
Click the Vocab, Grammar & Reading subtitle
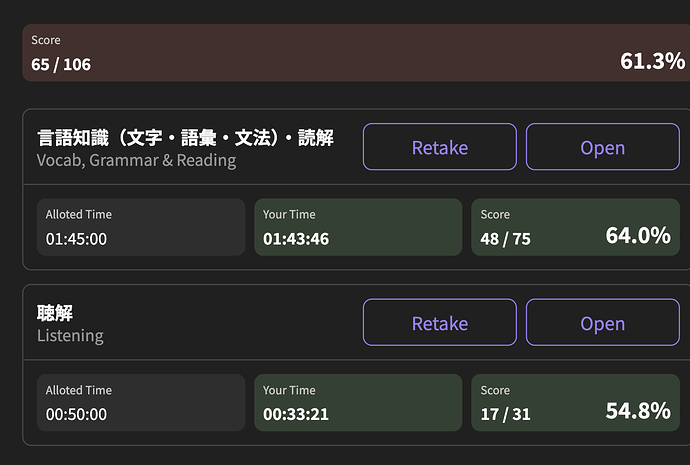[x=136, y=160]
